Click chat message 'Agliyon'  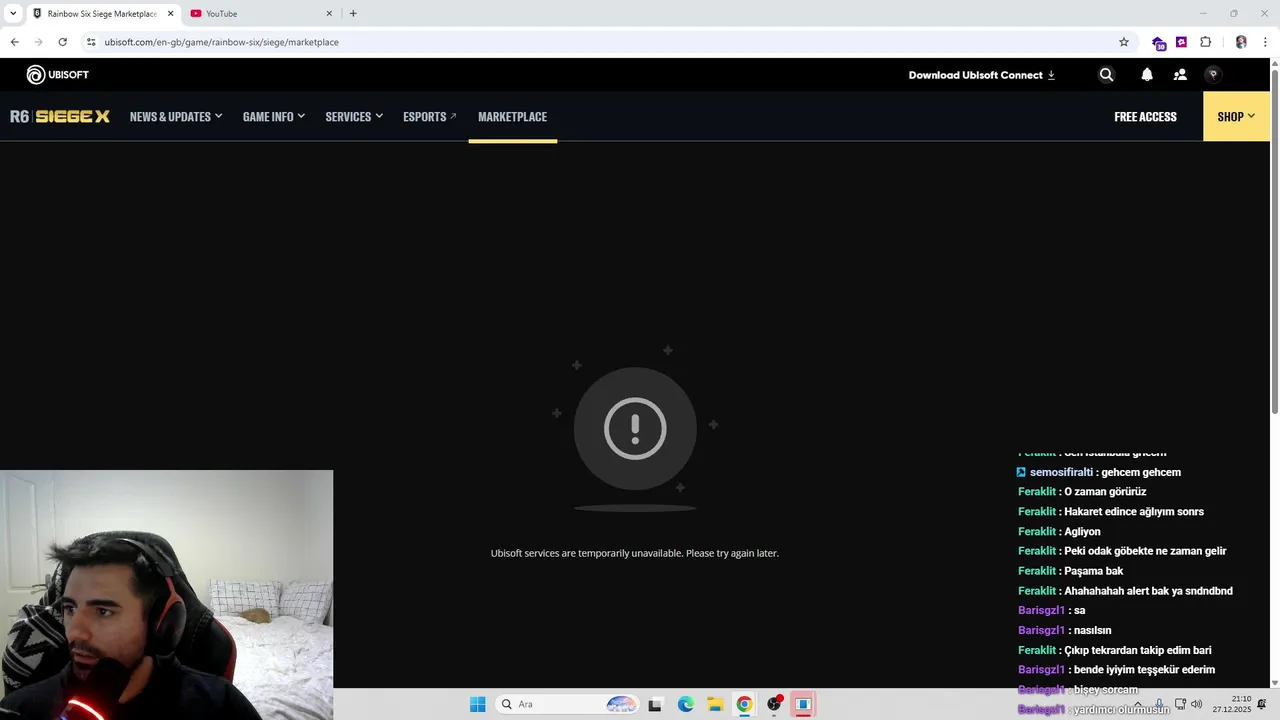pyautogui.click(x=1082, y=532)
